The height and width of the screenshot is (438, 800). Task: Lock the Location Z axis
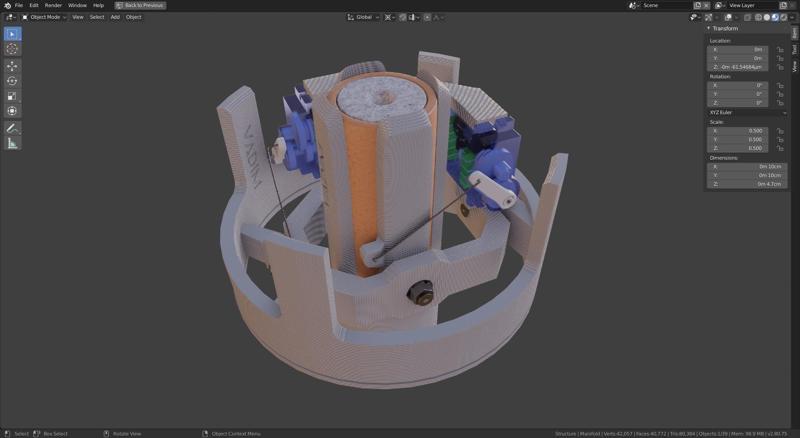click(x=780, y=67)
